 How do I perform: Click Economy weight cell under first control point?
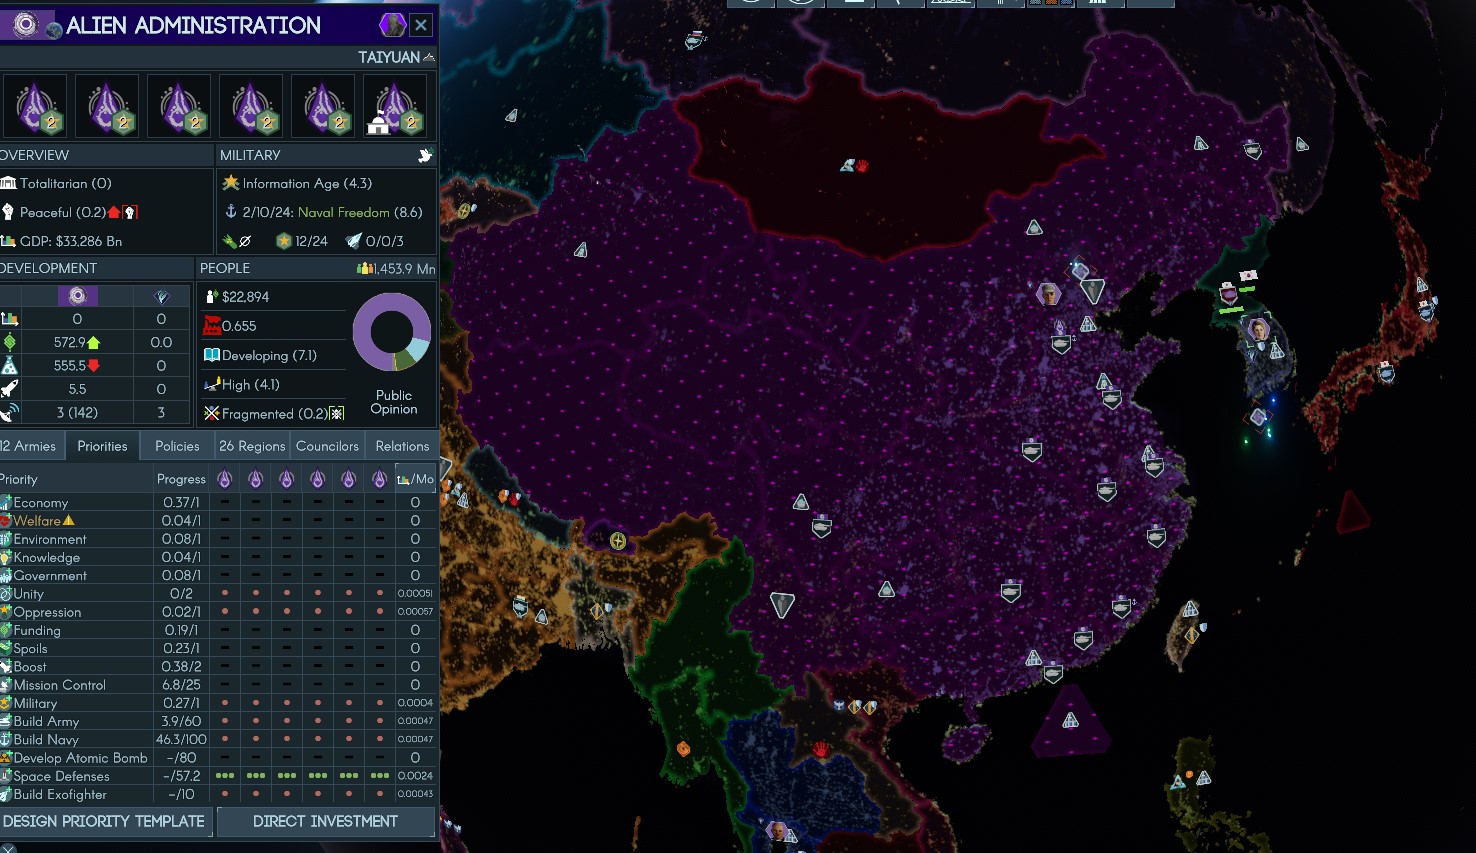pyautogui.click(x=225, y=503)
